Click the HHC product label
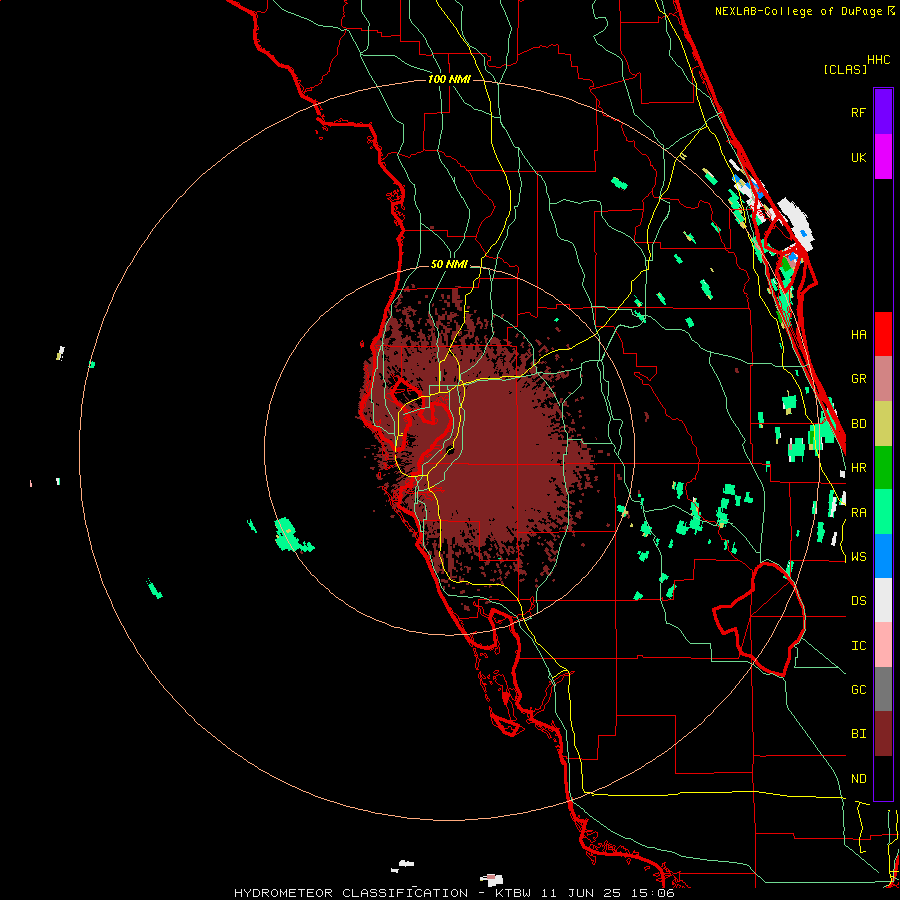 point(879,60)
